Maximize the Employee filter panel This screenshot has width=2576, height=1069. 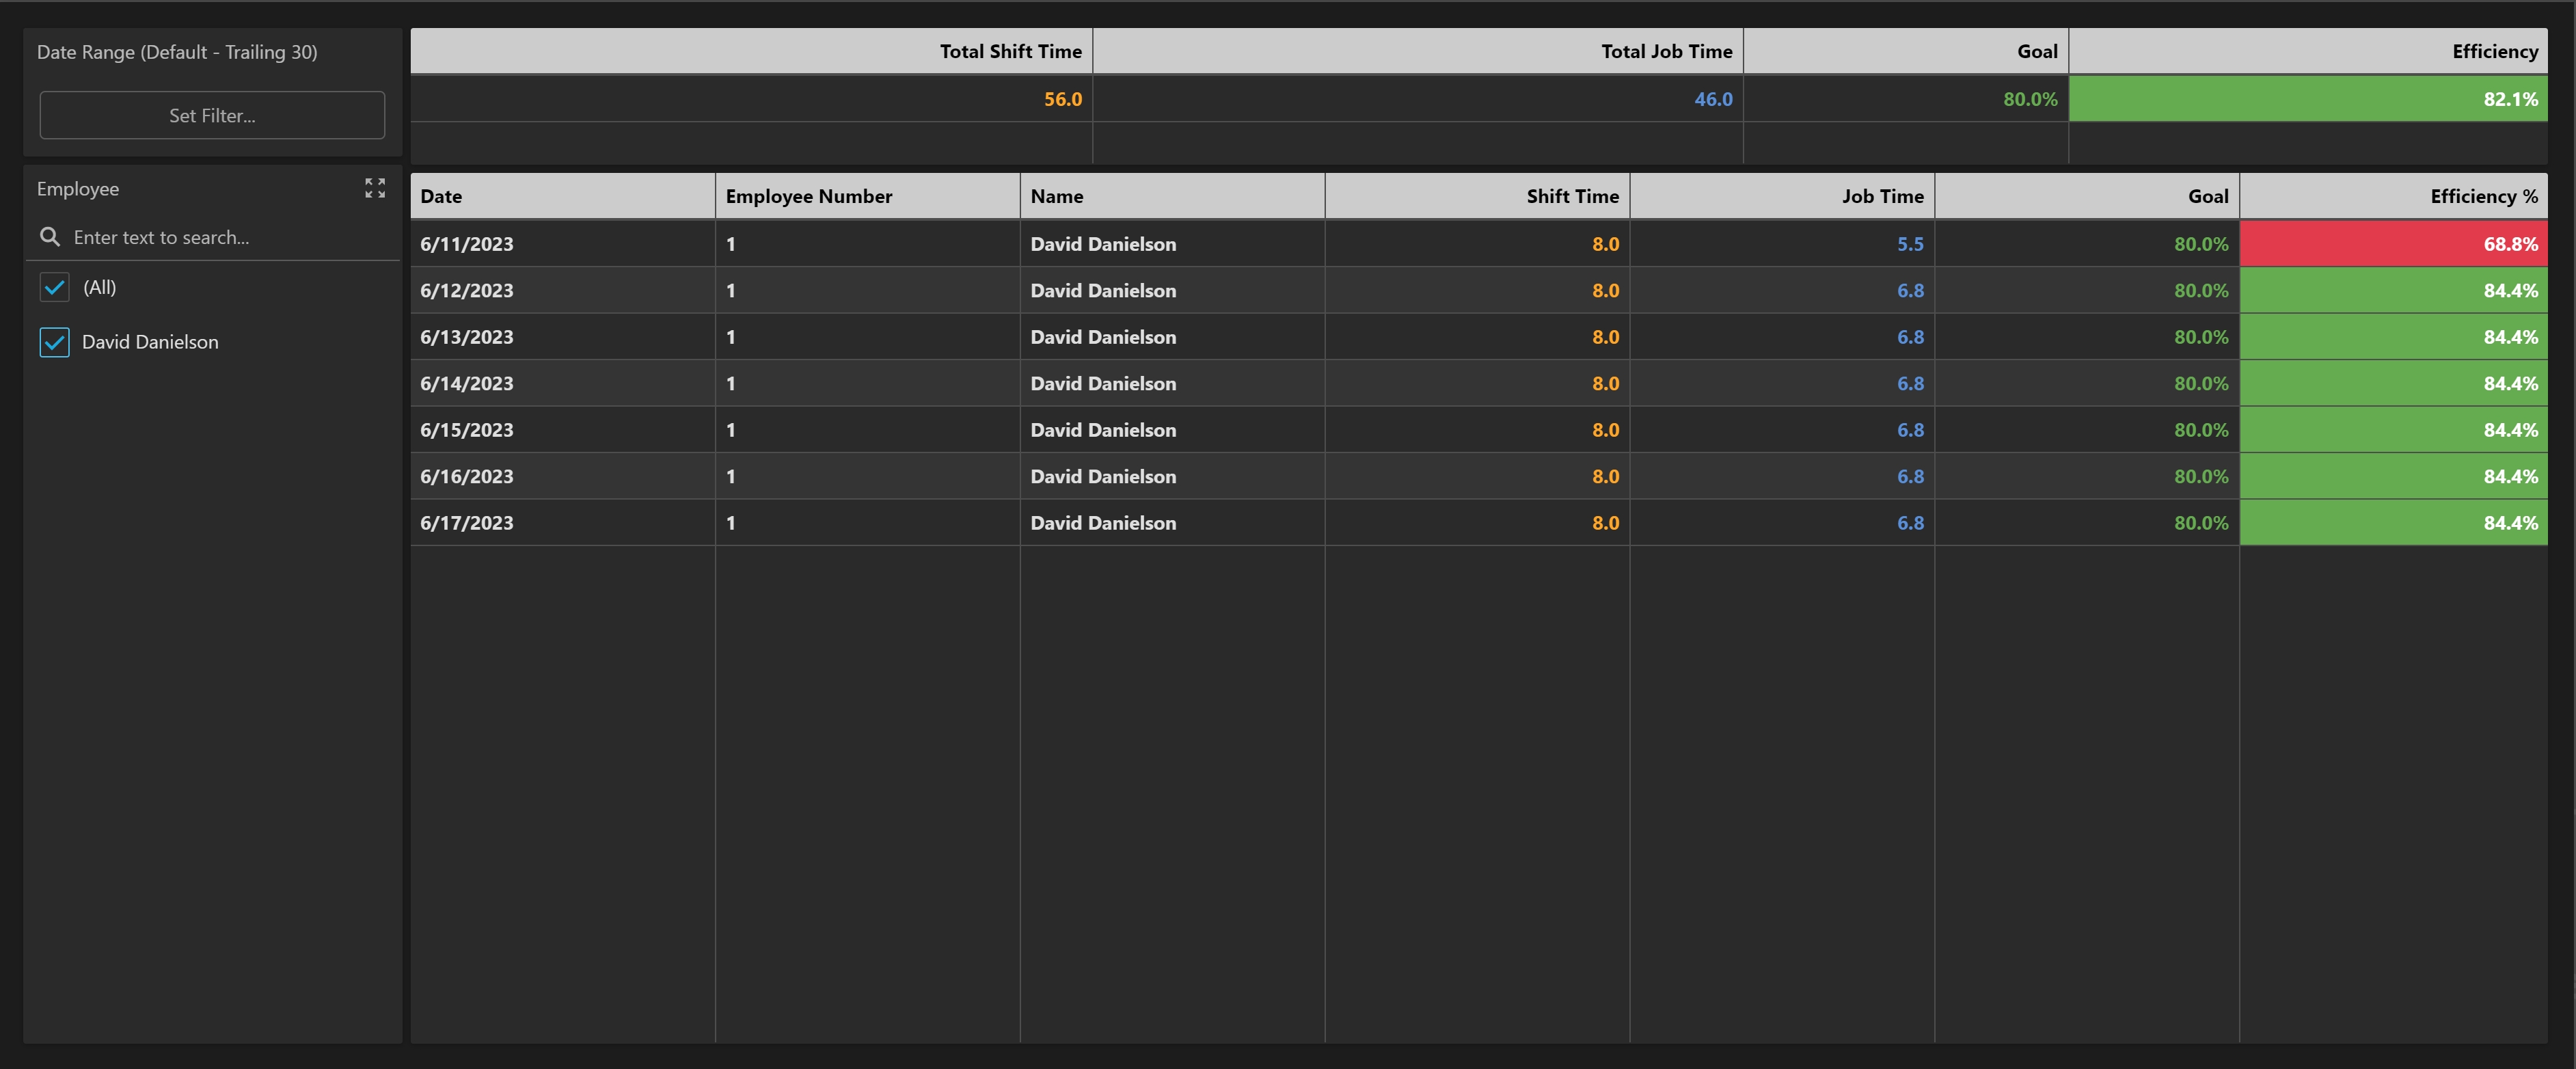point(375,188)
